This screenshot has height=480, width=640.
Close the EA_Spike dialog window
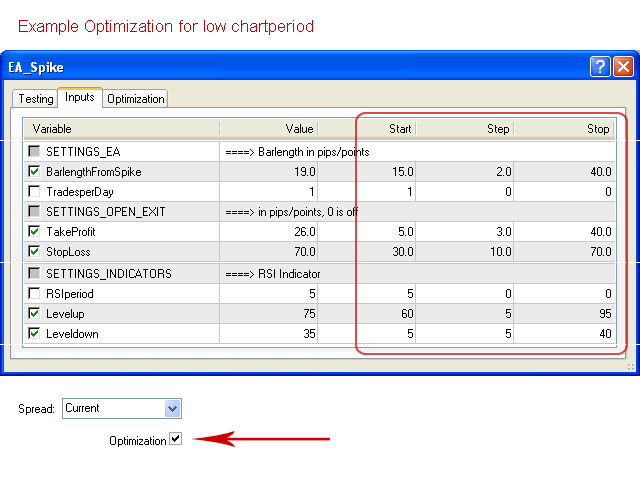(x=623, y=67)
